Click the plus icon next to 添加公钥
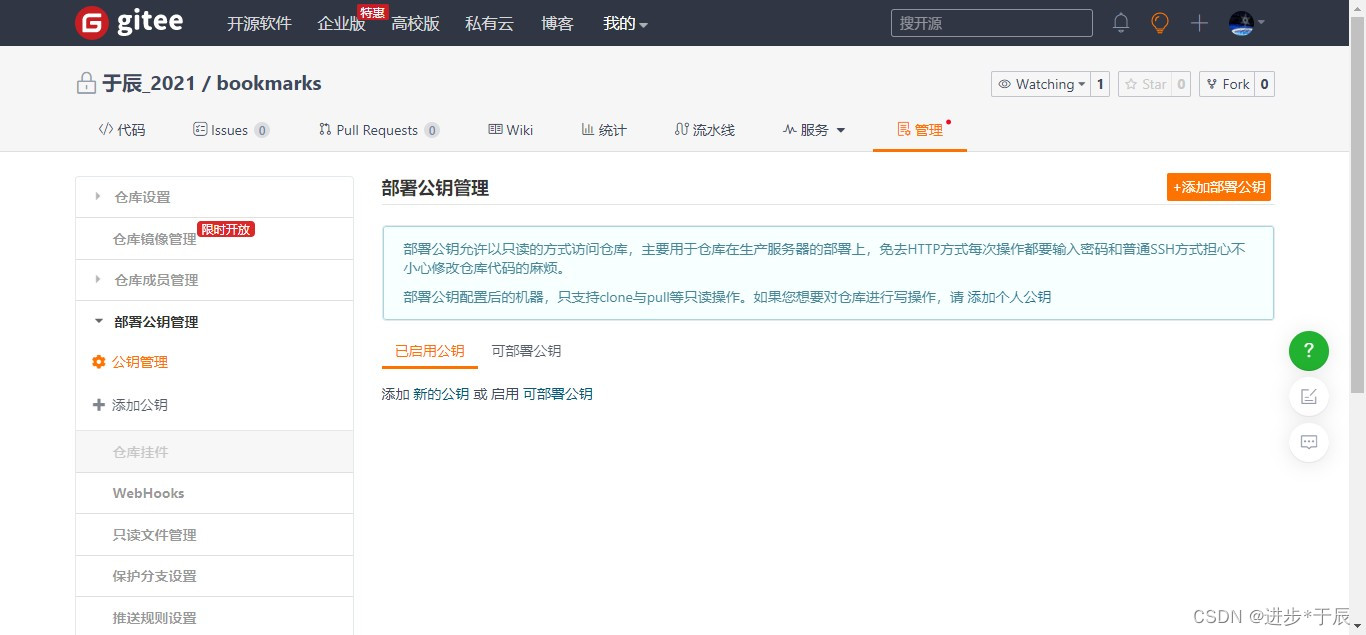This screenshot has width=1366, height=635. click(98, 404)
